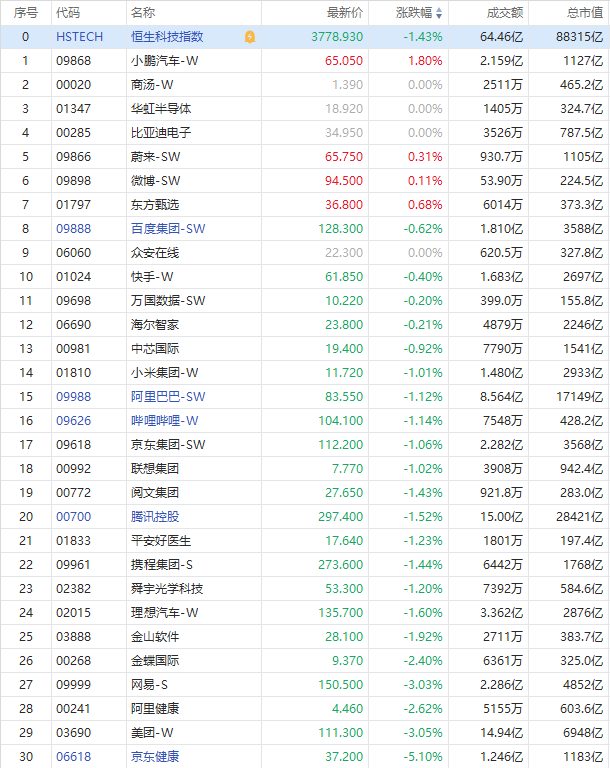
Task: Open 哔哩哔哩-W stock link
Action: pyautogui.click(x=165, y=421)
